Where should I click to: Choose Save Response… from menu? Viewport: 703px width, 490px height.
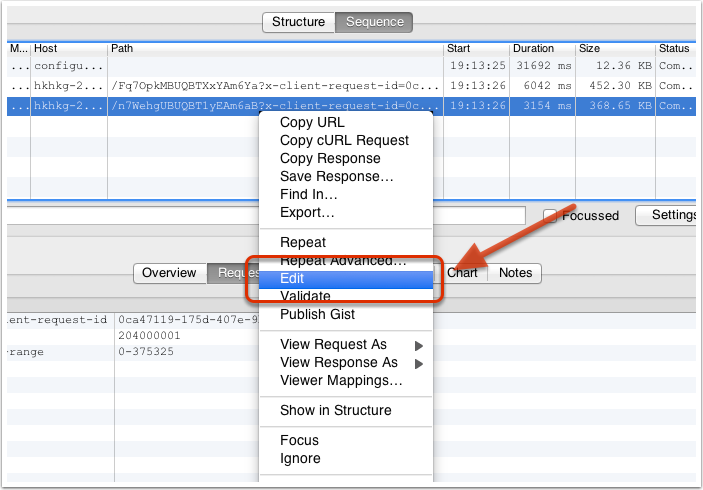click(x=336, y=176)
